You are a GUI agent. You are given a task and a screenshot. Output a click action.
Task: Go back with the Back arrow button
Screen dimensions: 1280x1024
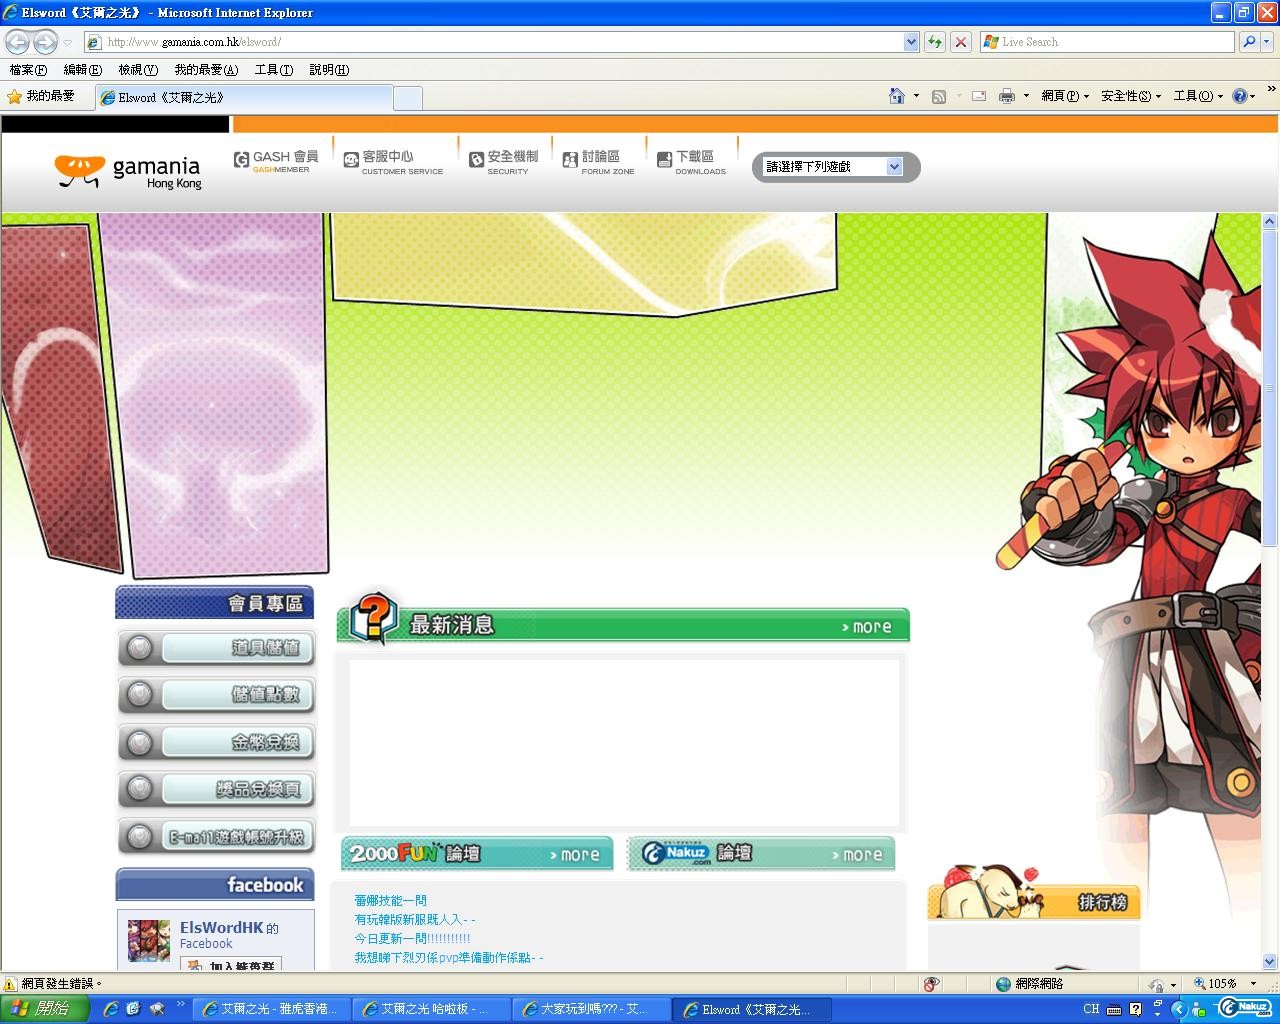point(17,42)
